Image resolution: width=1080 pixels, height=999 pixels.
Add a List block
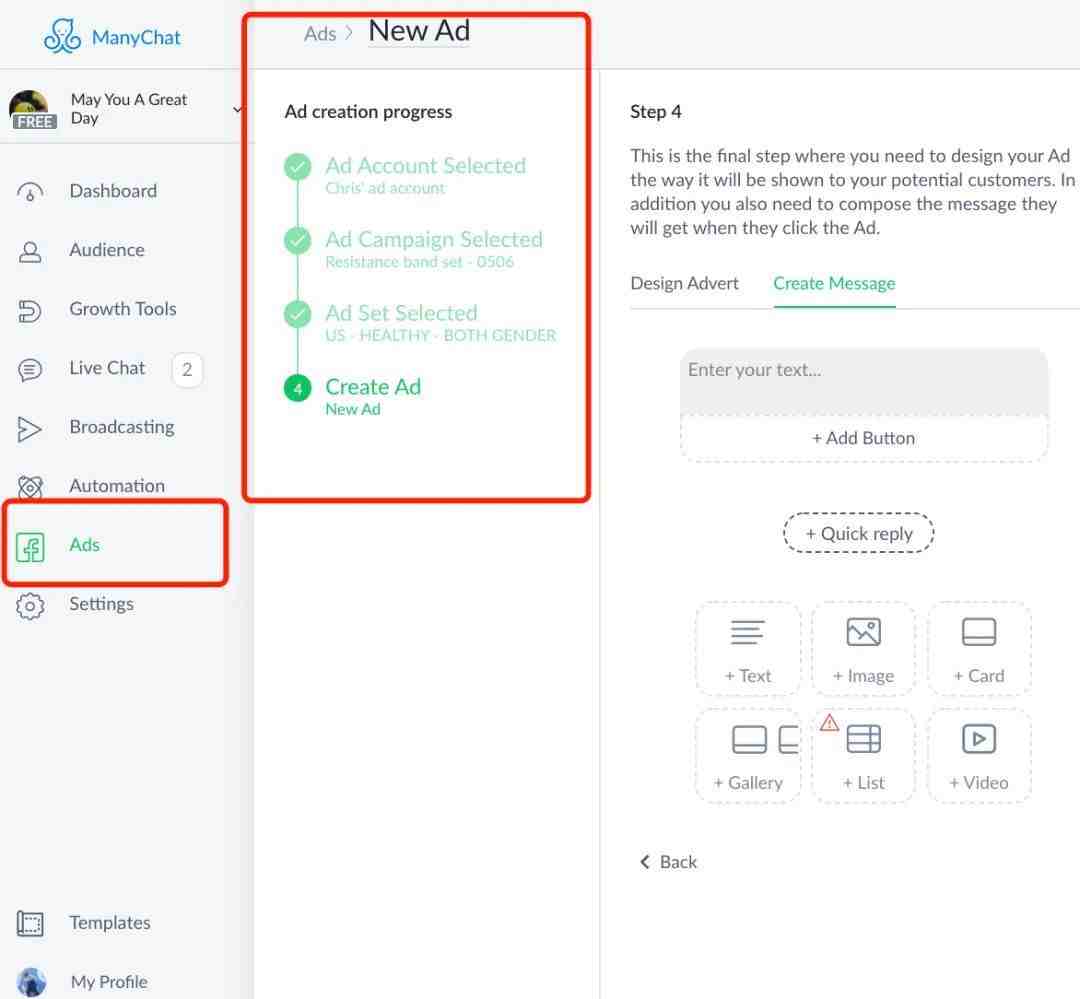[x=863, y=756]
